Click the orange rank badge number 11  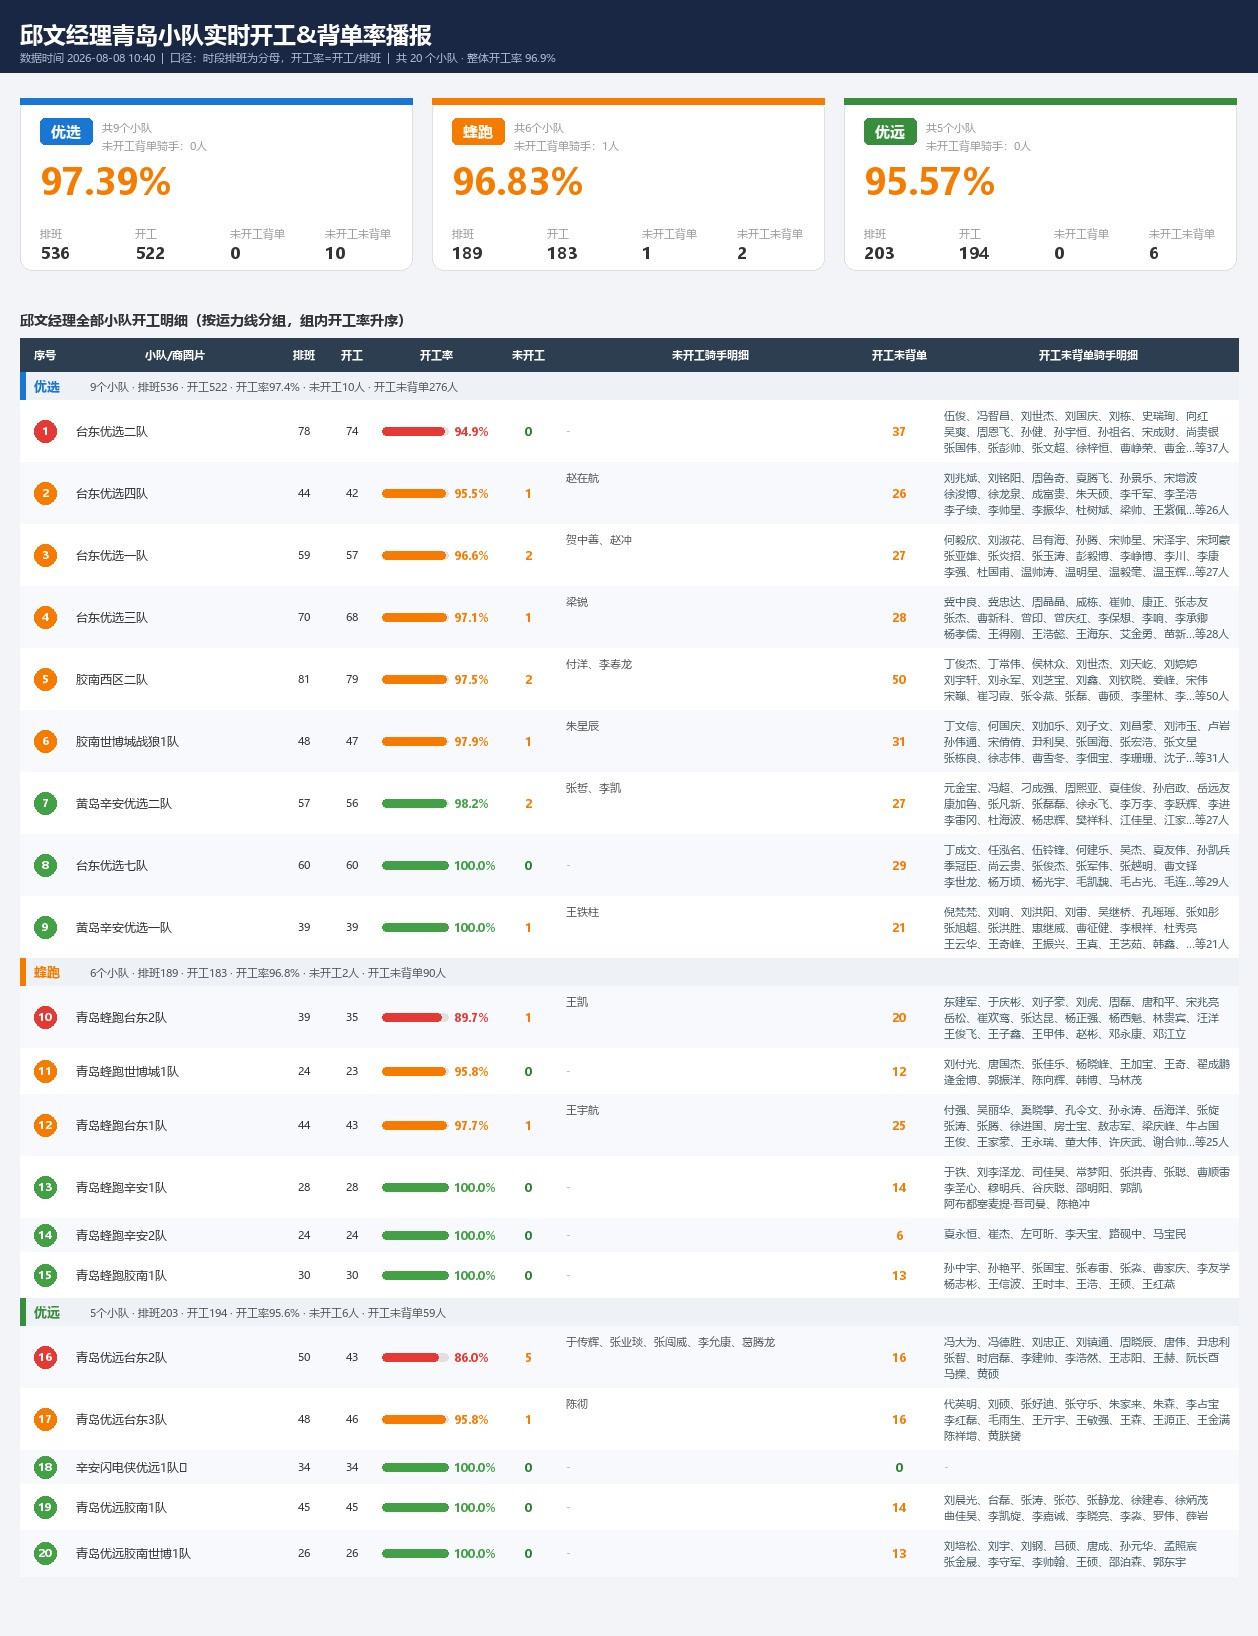[45, 1071]
